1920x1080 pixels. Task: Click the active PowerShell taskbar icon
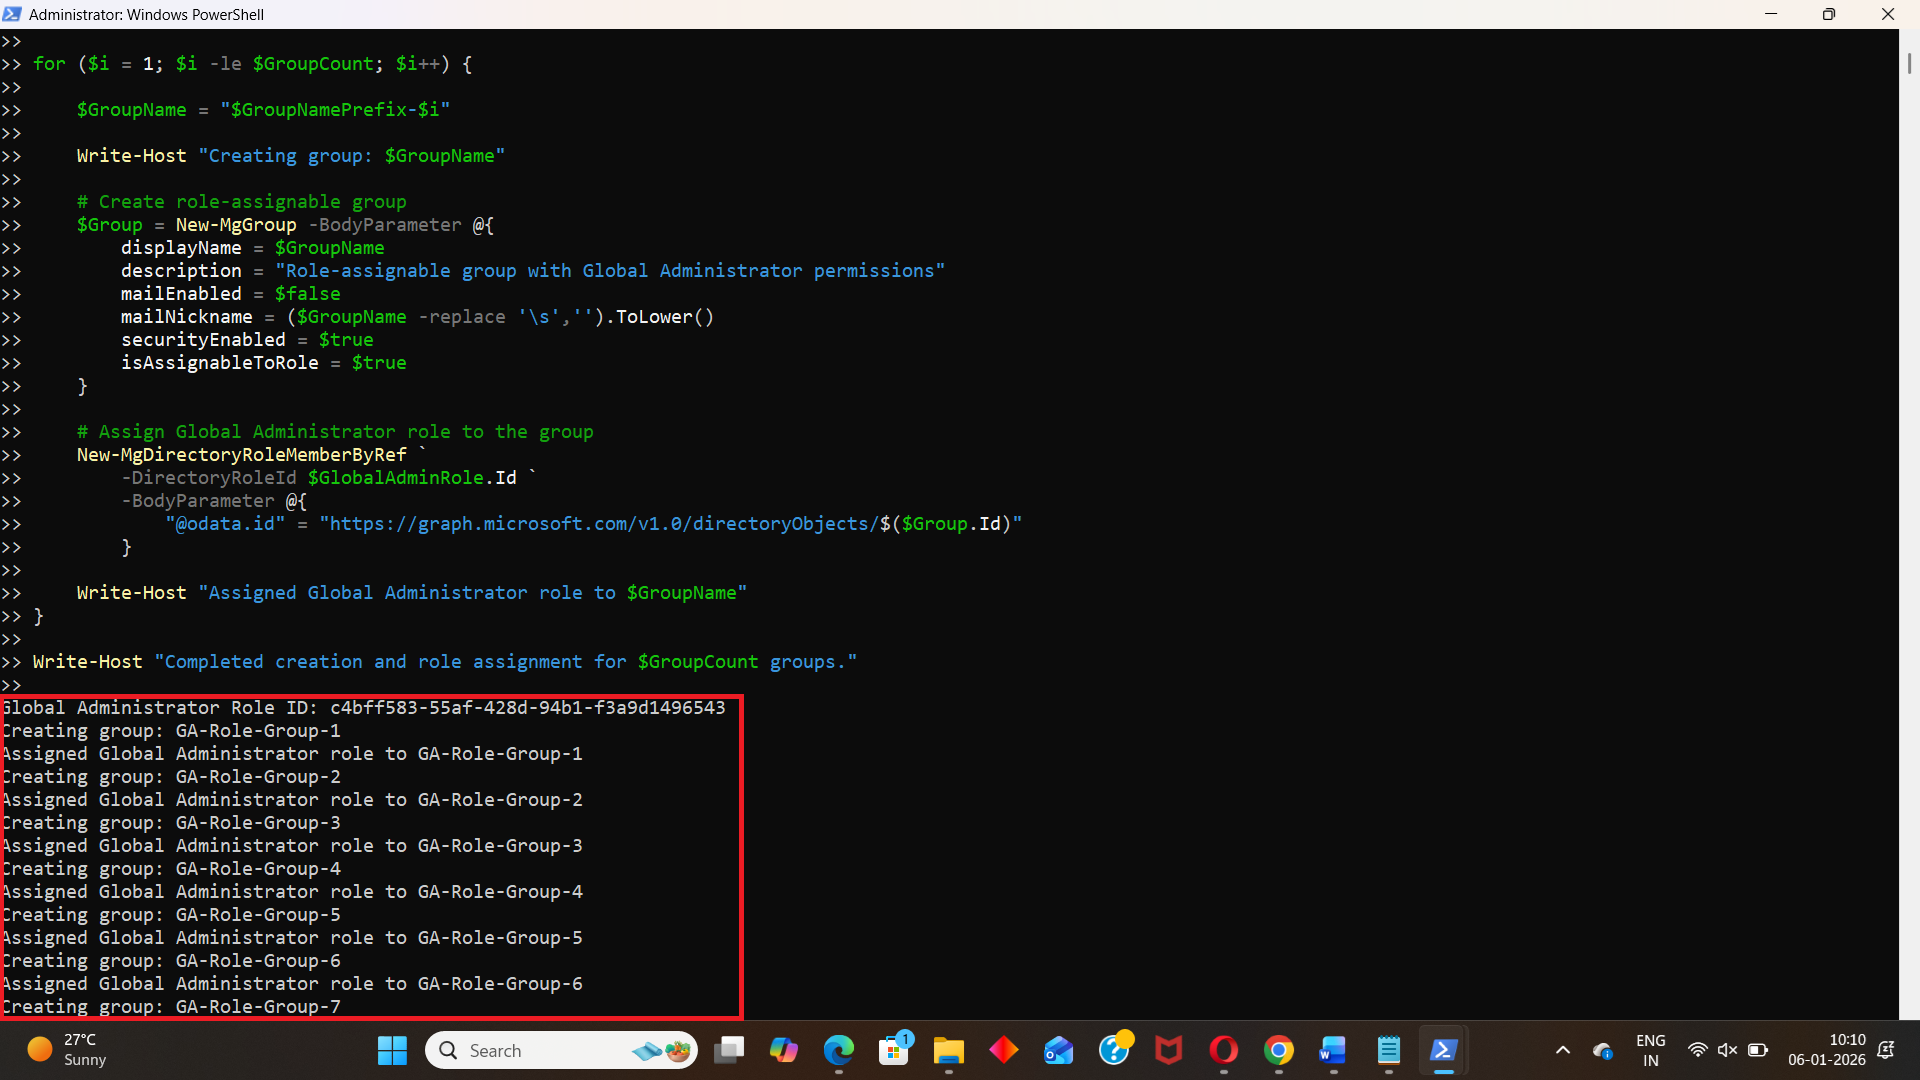1443,1050
